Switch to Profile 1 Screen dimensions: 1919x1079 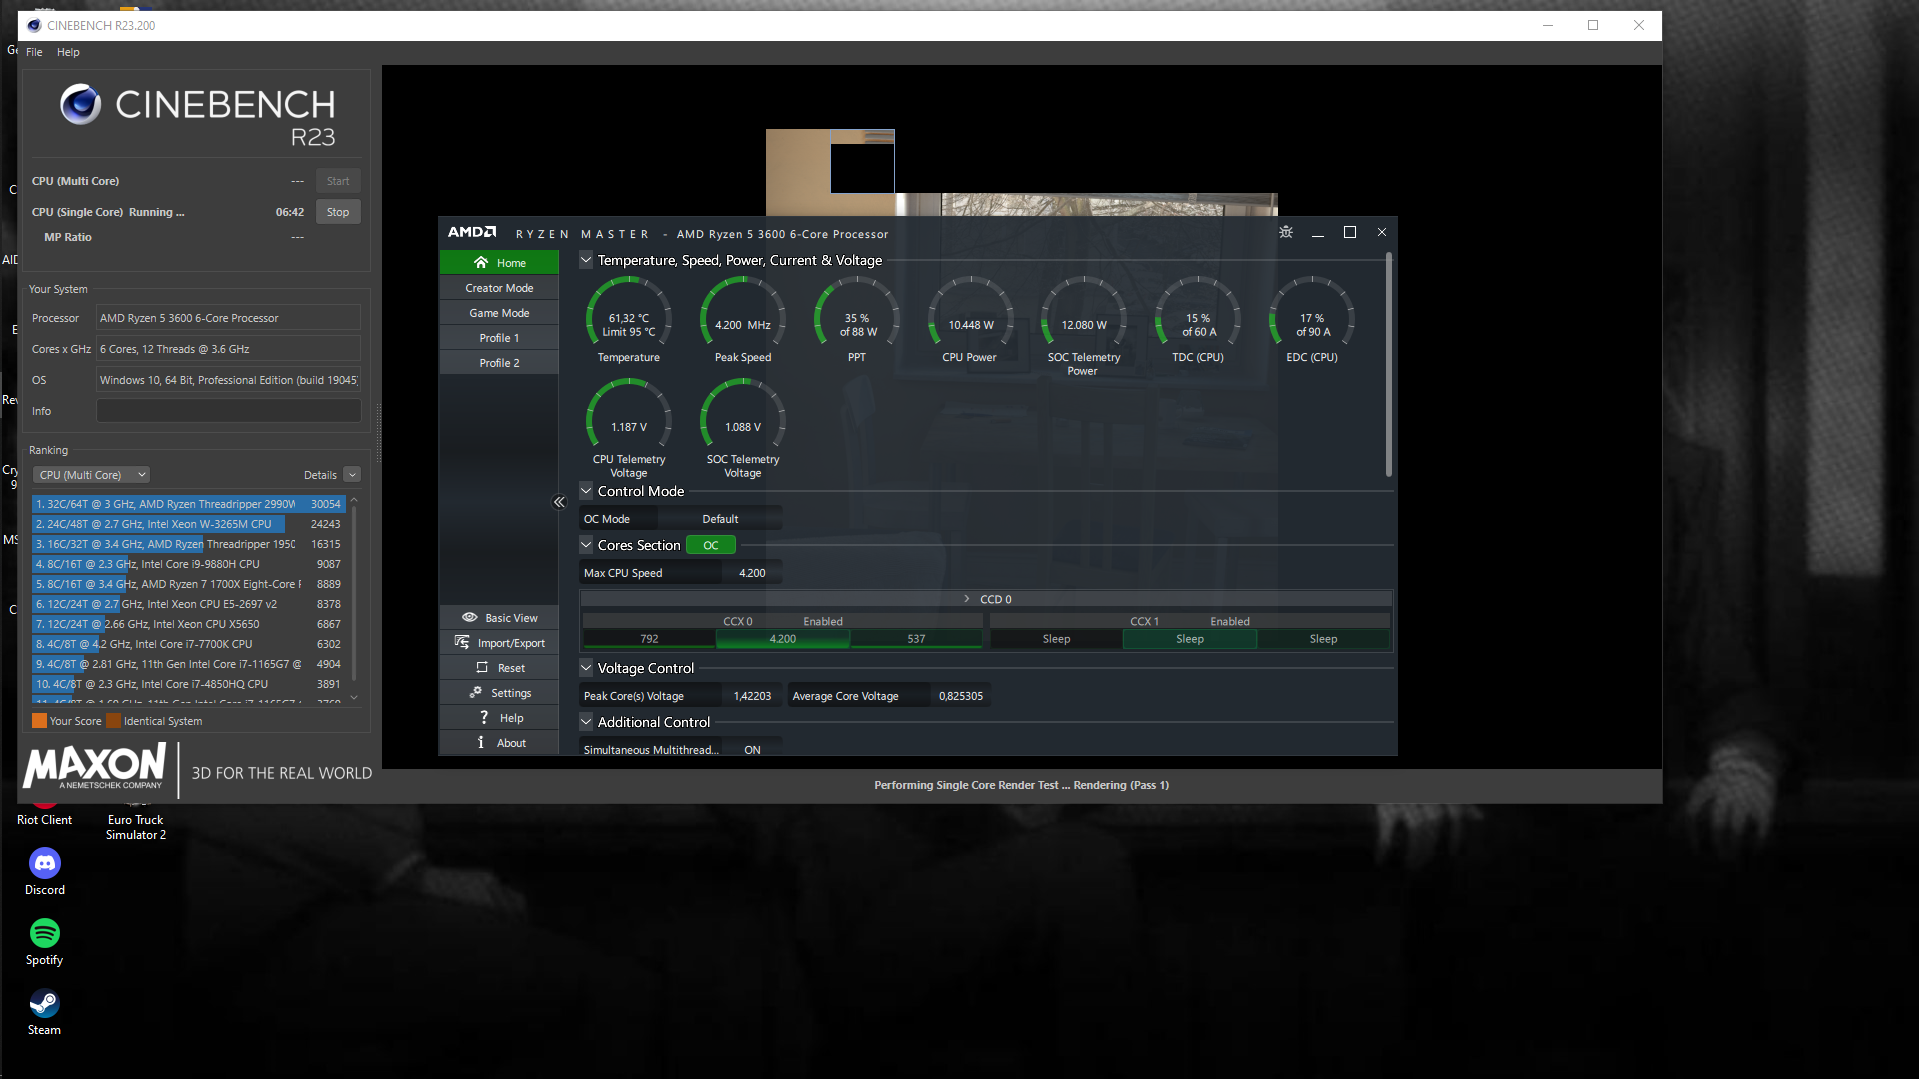pyautogui.click(x=499, y=338)
